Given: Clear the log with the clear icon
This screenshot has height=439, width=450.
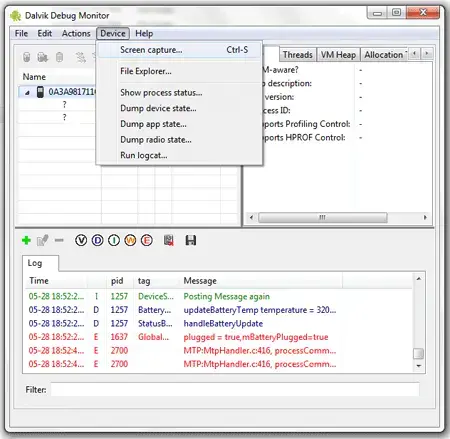Looking at the screenshot, I should click(169, 240).
